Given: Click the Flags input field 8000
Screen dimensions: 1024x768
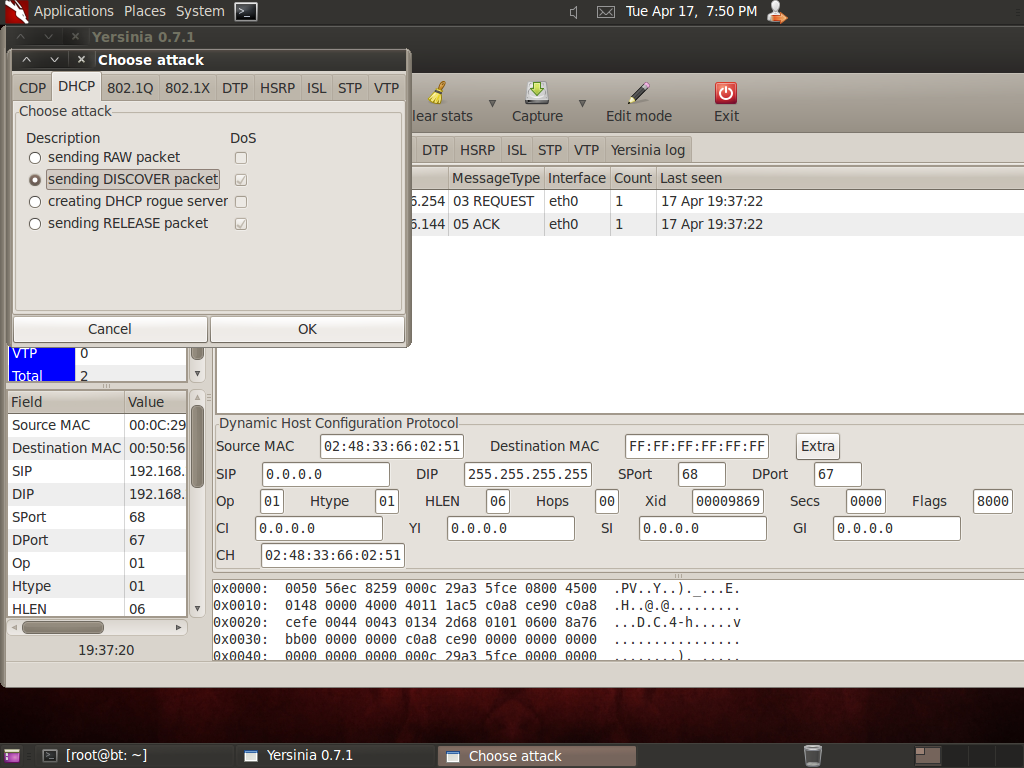Looking at the screenshot, I should [x=993, y=502].
